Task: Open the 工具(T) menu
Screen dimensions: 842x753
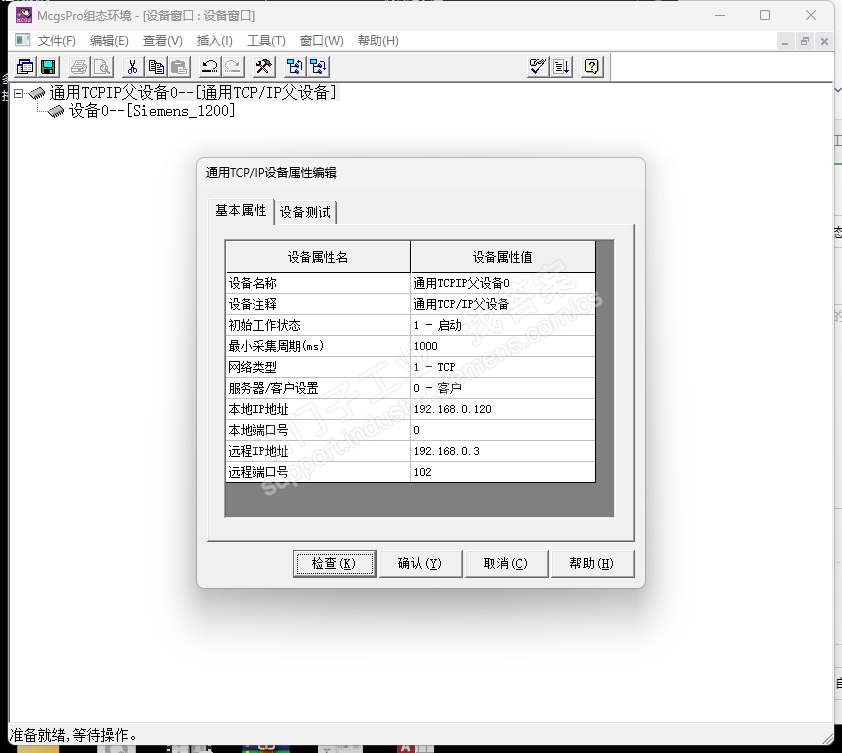Action: 266,41
